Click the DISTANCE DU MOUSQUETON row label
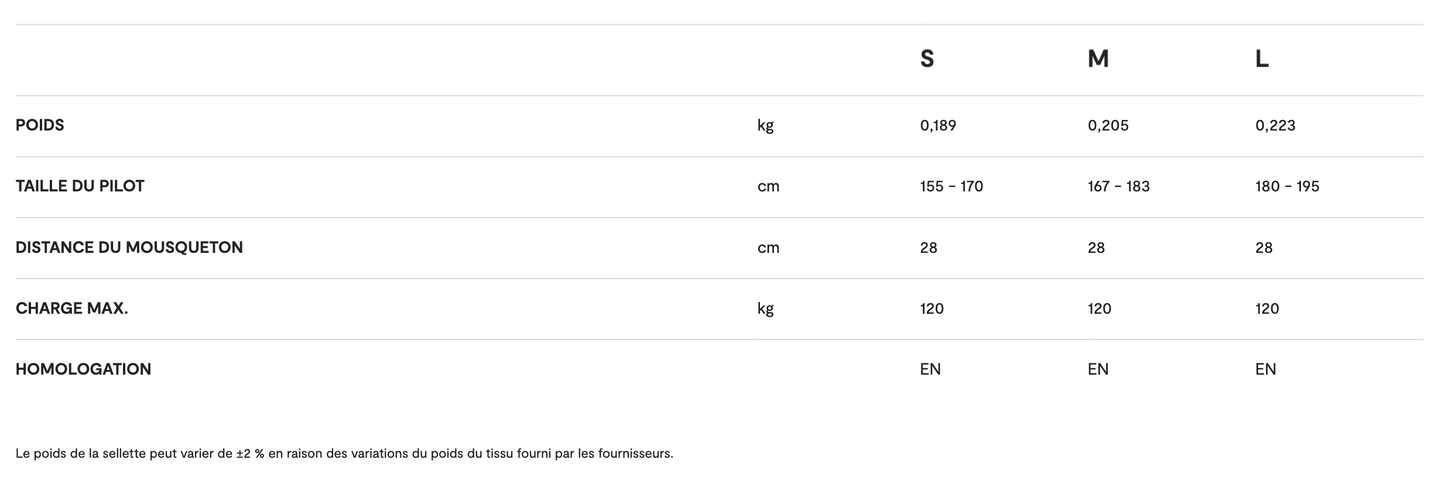1445x480 pixels. click(129, 247)
